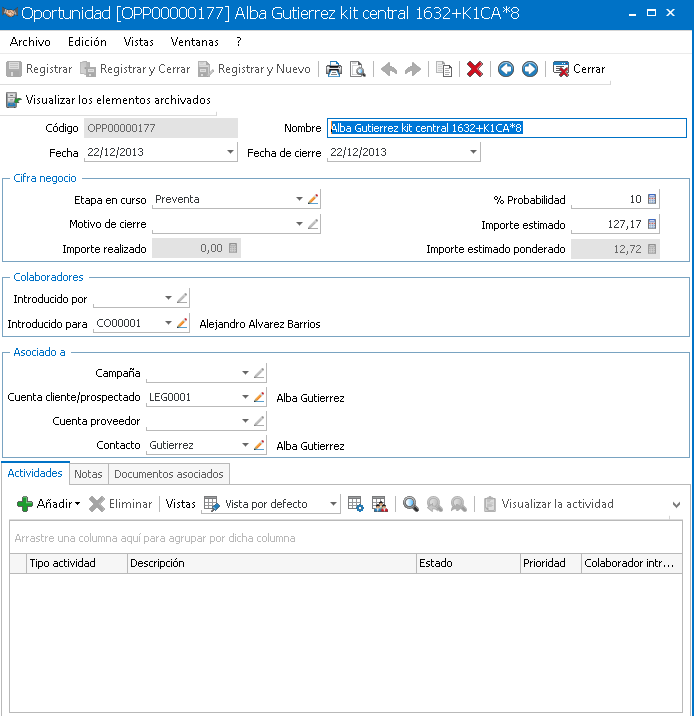This screenshot has width=694, height=716.
Task: Go to previous record arrow
Action: tap(506, 69)
